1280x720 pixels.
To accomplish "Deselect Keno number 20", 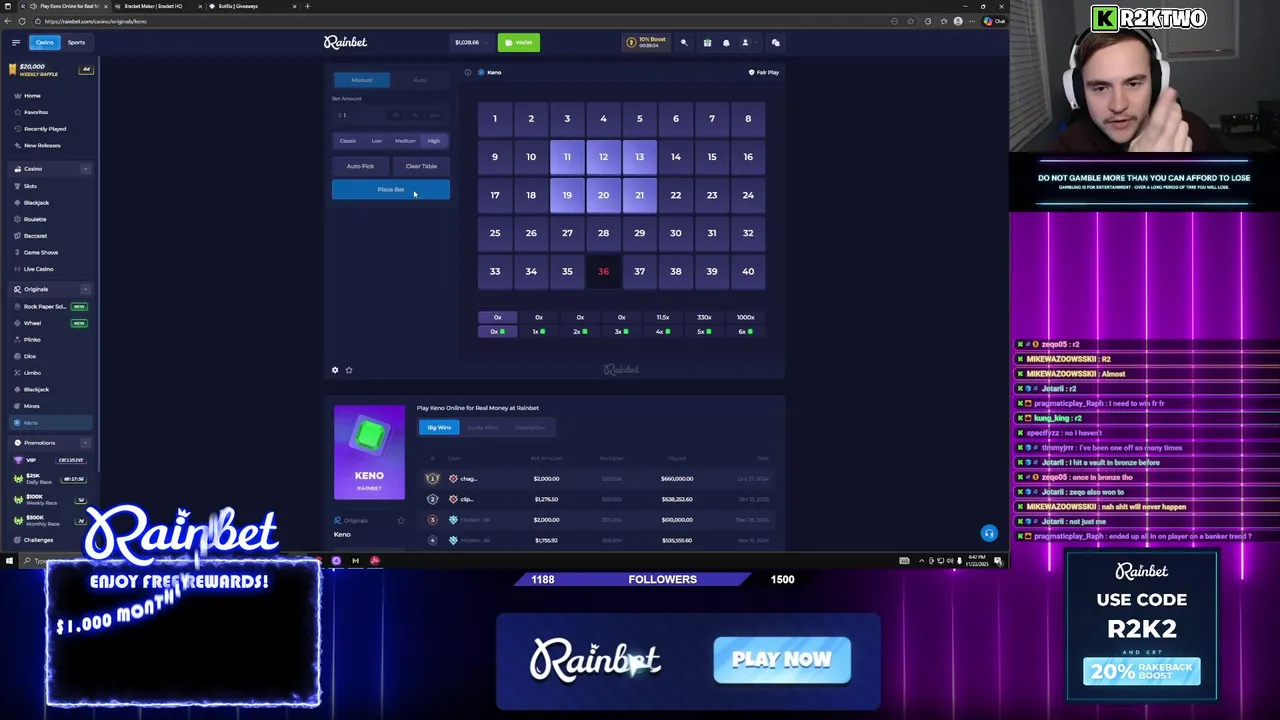I will pos(603,195).
